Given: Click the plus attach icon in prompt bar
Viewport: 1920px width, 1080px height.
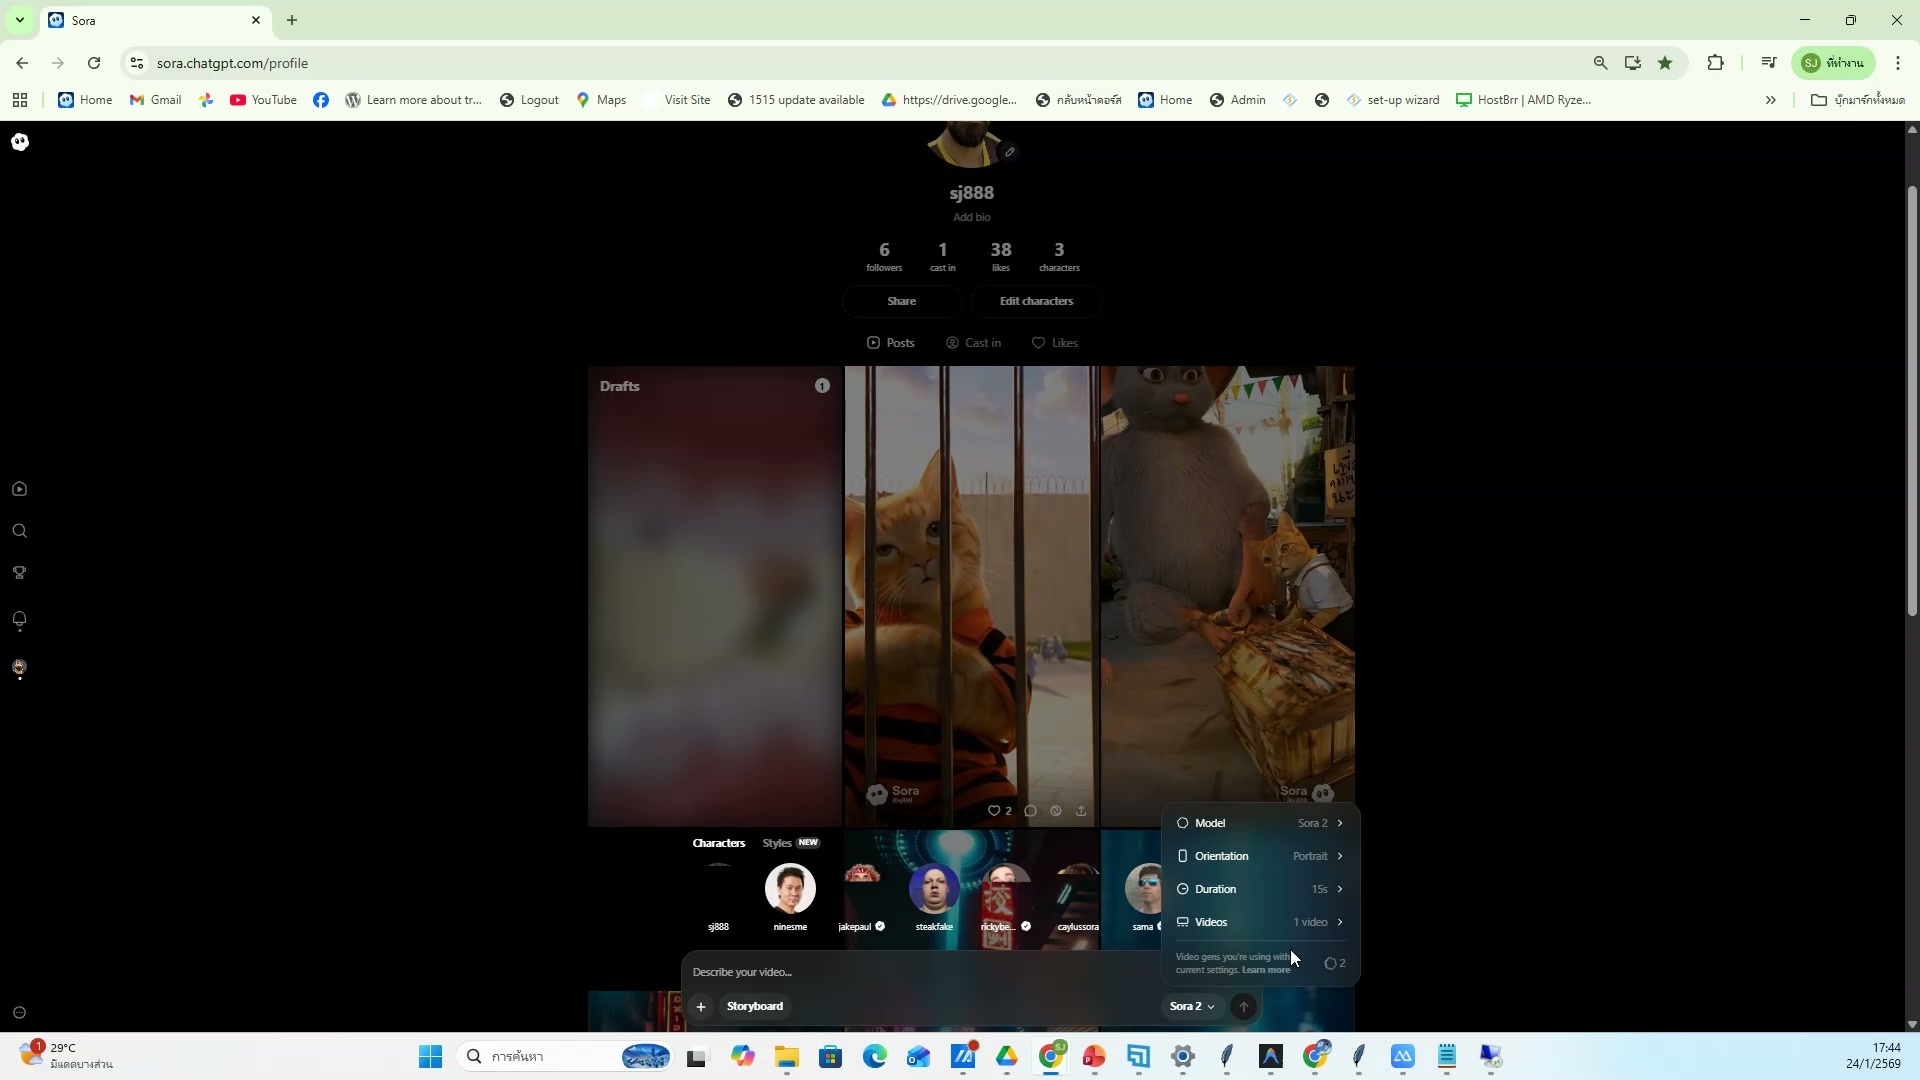Looking at the screenshot, I should point(701,1007).
